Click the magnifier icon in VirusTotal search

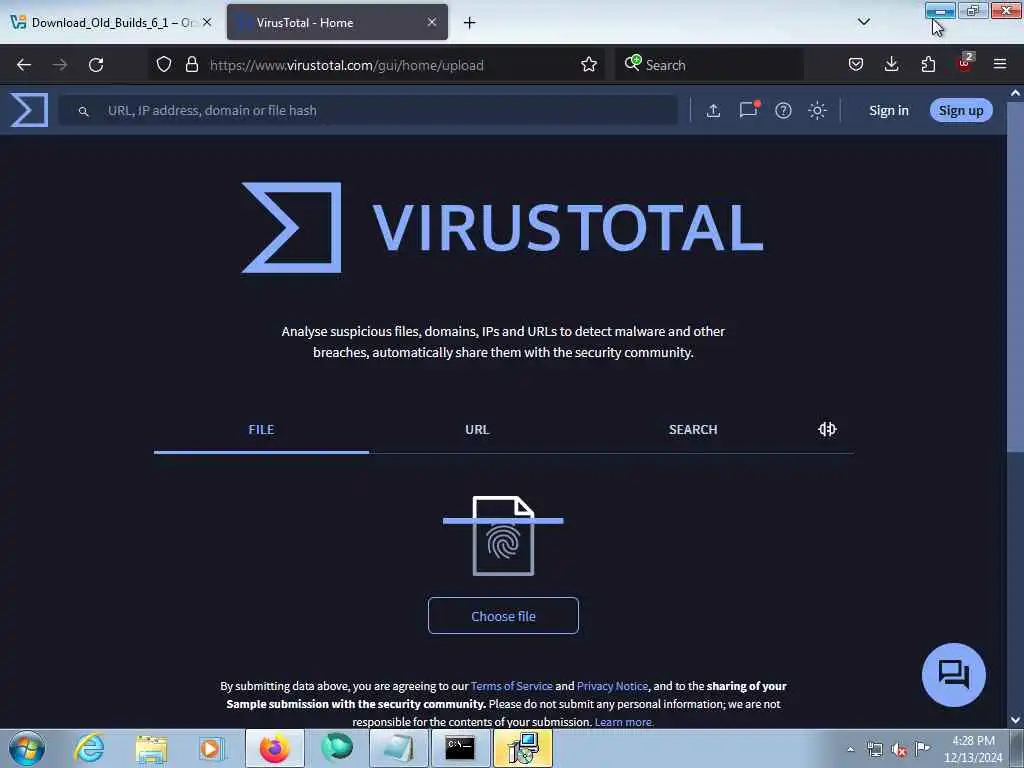pos(84,112)
